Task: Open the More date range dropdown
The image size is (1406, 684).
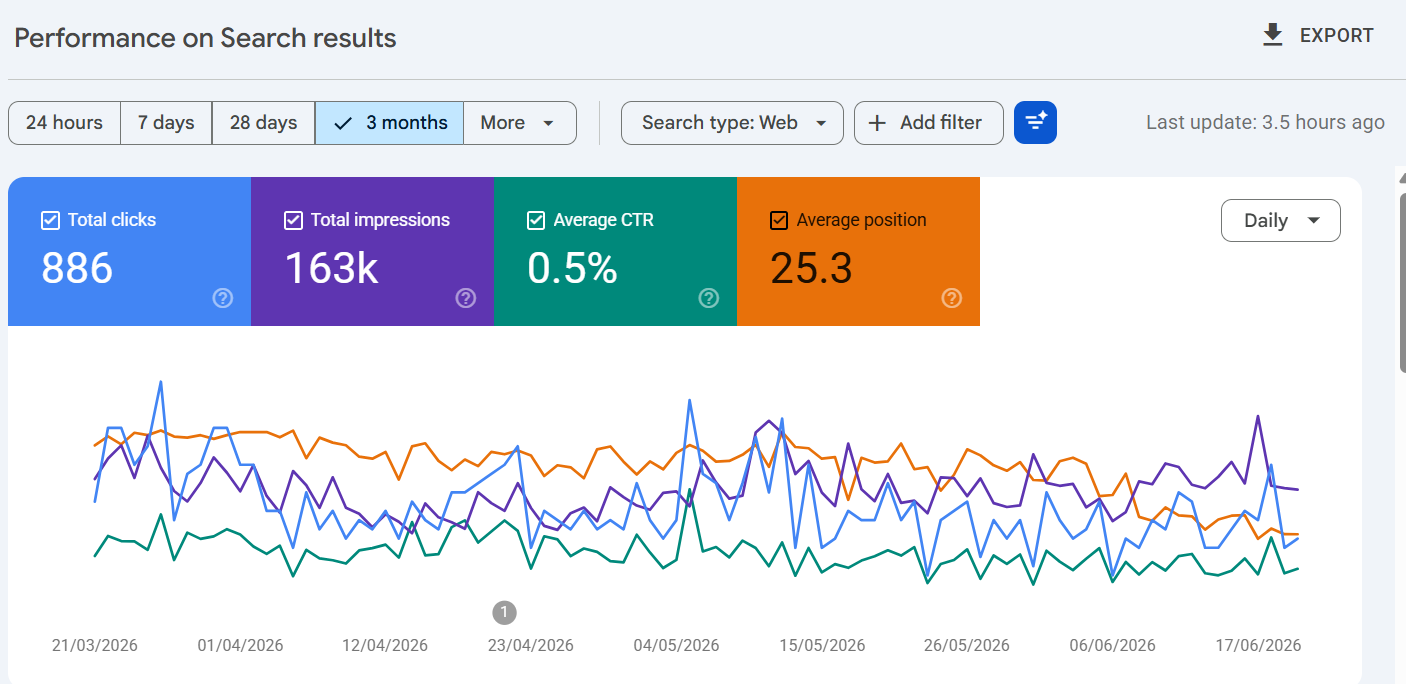Action: [520, 123]
